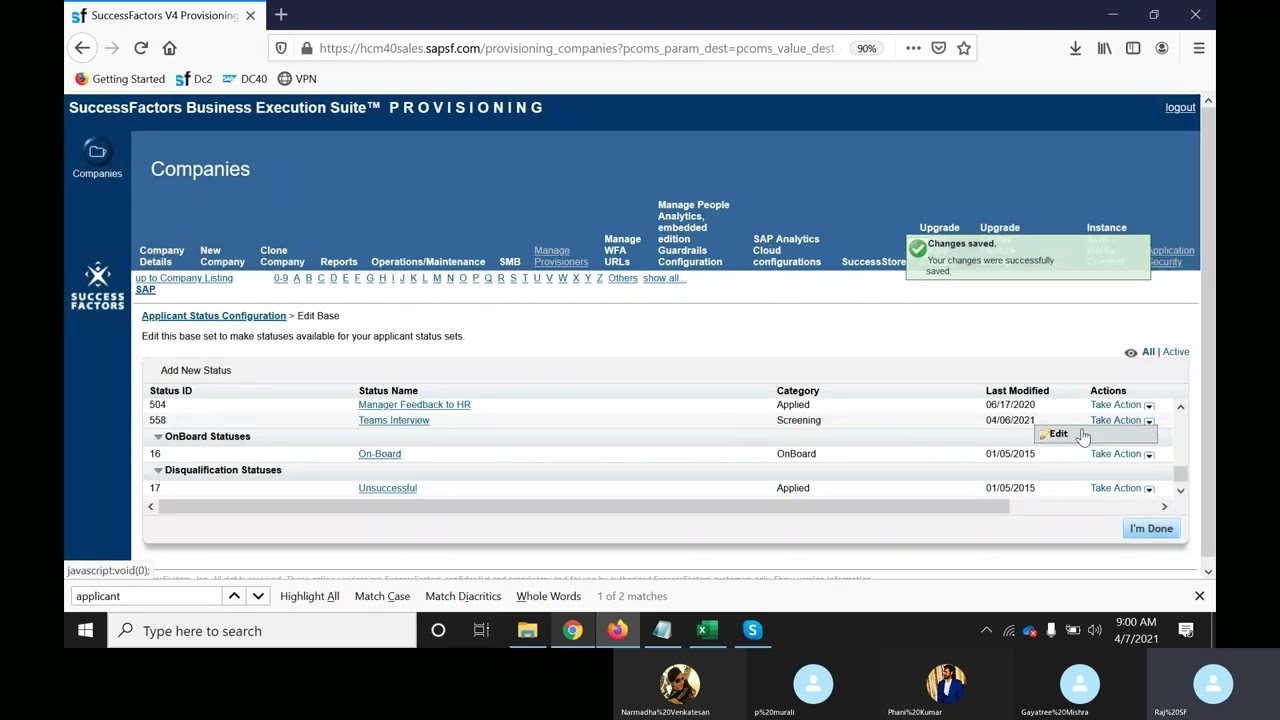Open the notification center icon
This screenshot has height=720, width=1280.
click(x=1186, y=630)
